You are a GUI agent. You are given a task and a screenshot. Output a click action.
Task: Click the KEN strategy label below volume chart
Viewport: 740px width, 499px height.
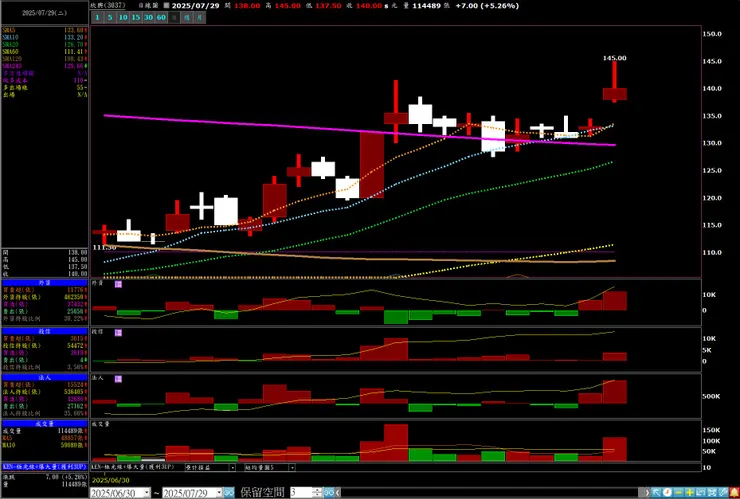(x=133, y=467)
